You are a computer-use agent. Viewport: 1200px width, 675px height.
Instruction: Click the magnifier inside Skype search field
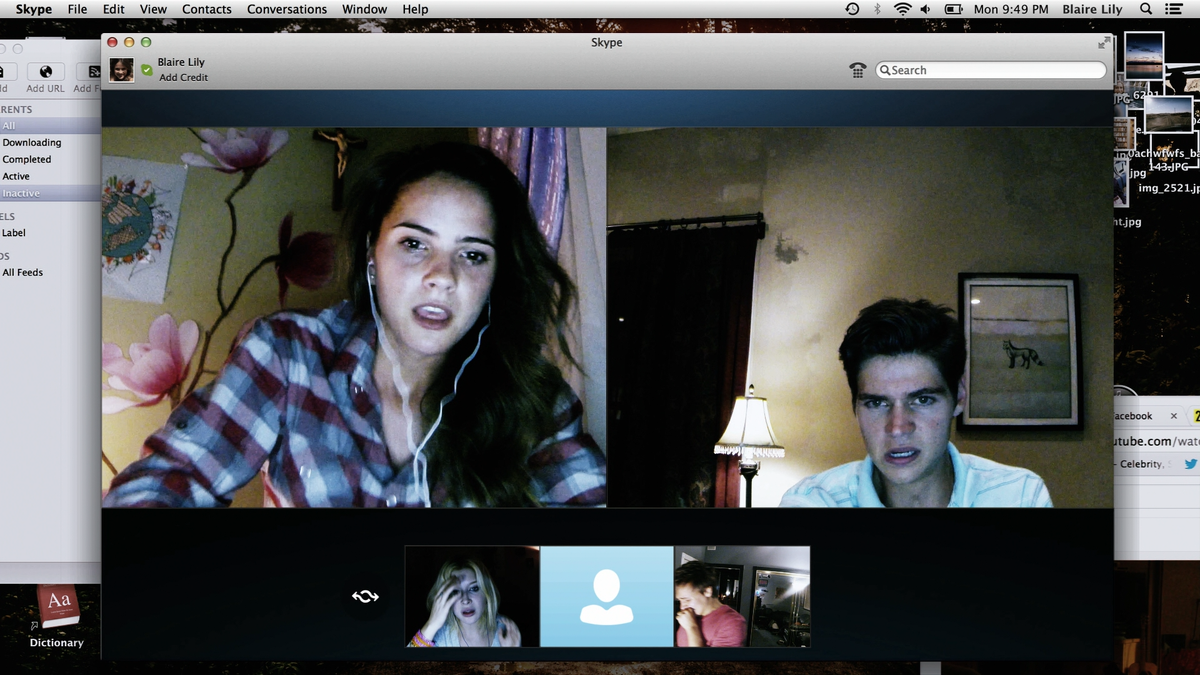pyautogui.click(x=885, y=70)
